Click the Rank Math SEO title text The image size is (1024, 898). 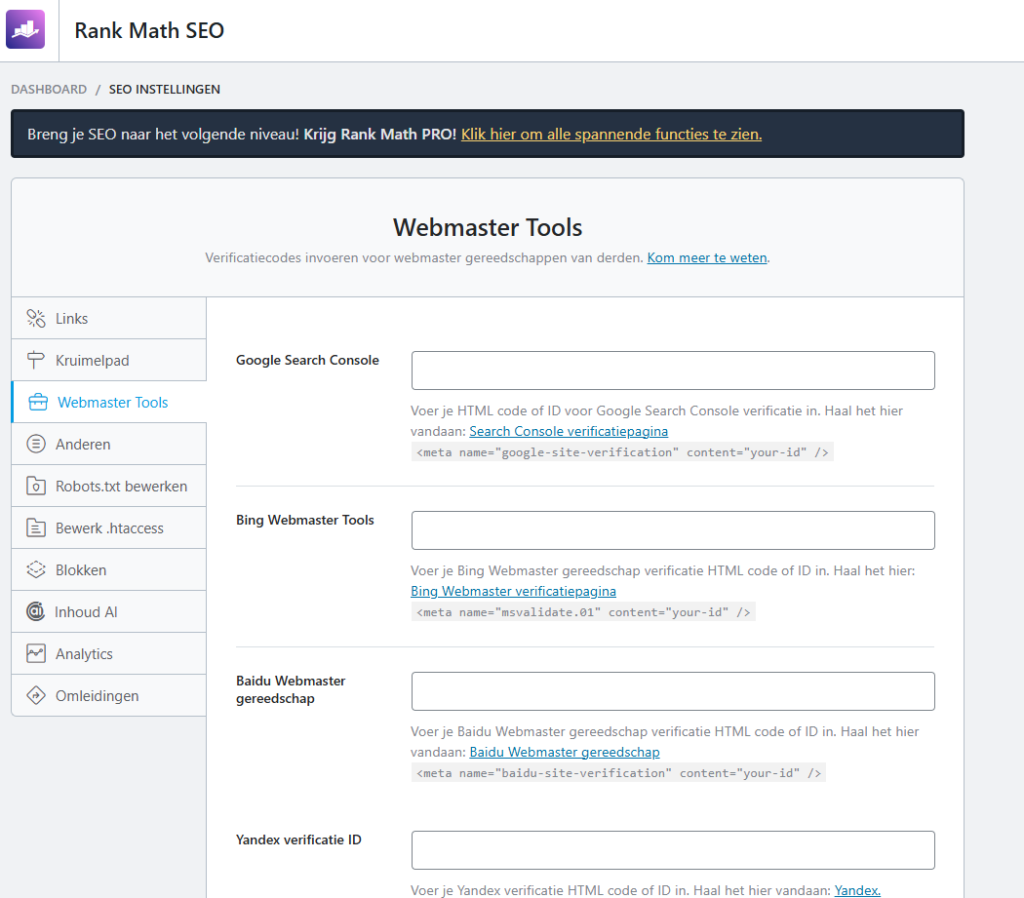tap(149, 30)
